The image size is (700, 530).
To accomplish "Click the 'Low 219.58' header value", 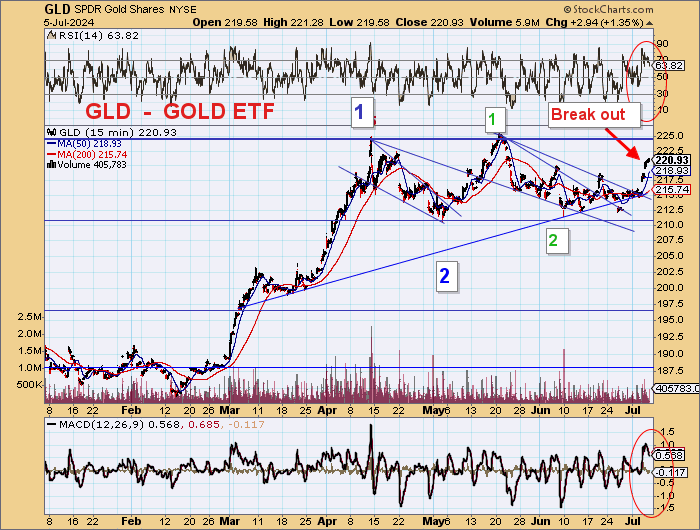I will coord(359,22).
